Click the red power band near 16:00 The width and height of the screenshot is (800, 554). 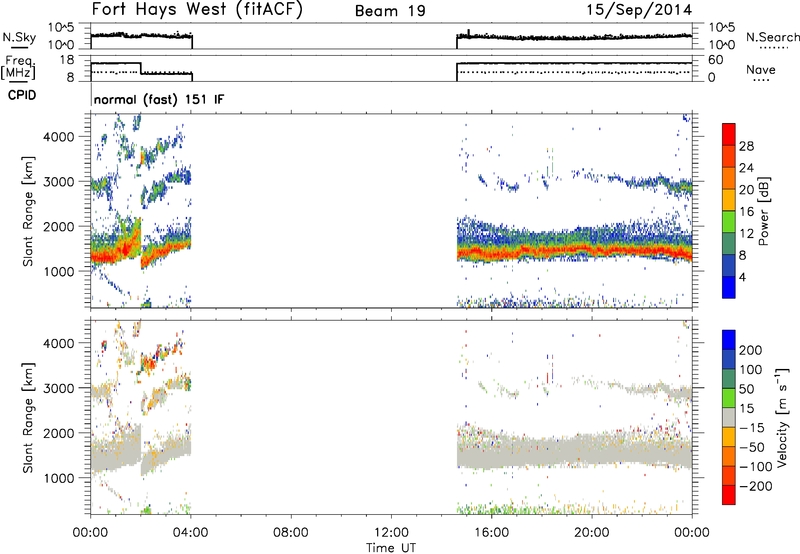491,253
